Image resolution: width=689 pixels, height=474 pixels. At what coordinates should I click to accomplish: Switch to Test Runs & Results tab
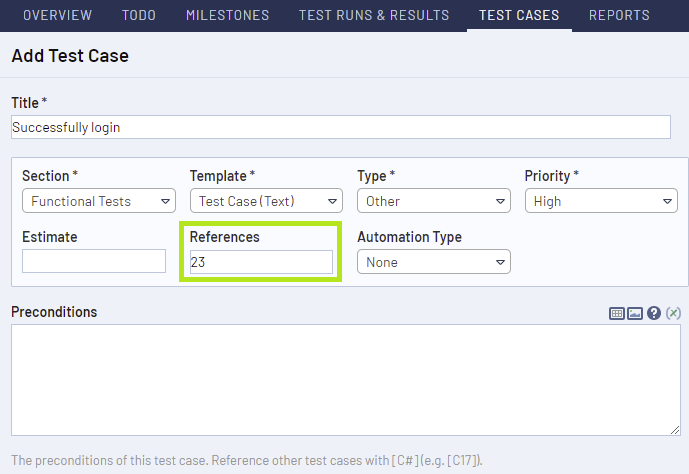[374, 15]
